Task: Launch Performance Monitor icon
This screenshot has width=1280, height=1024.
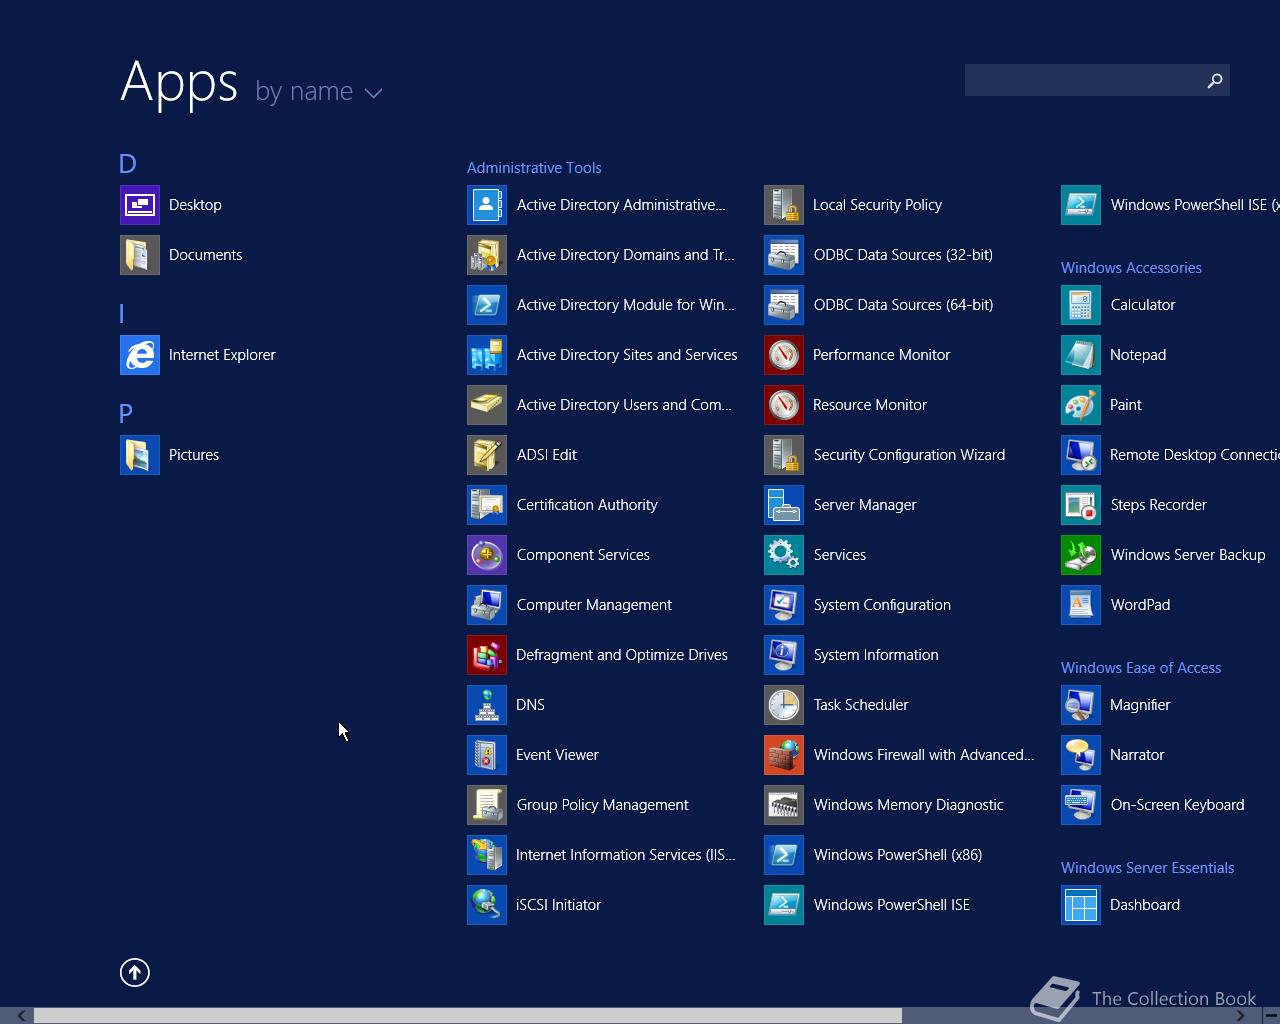Action: coord(784,355)
